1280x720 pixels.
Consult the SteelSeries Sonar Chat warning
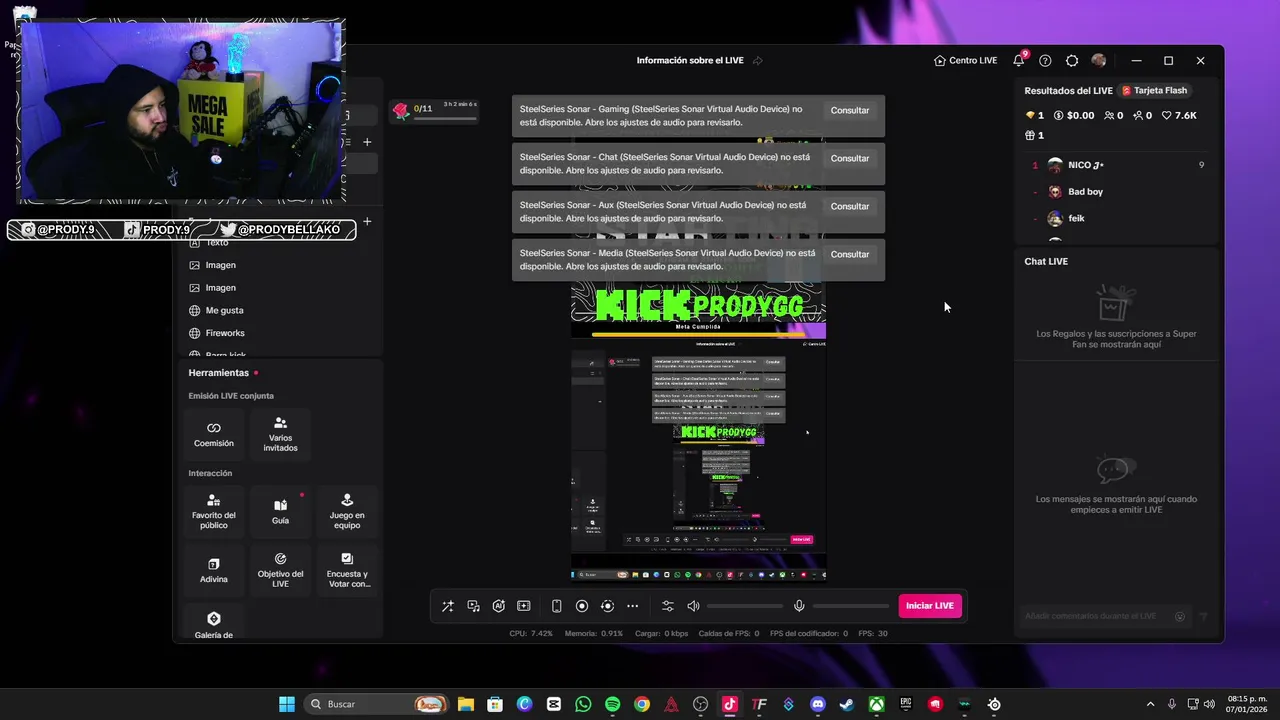point(850,158)
